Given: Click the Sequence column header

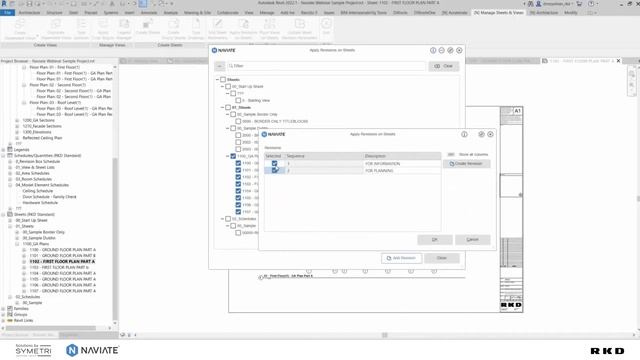Looking at the screenshot, I should pyautogui.click(x=324, y=156).
